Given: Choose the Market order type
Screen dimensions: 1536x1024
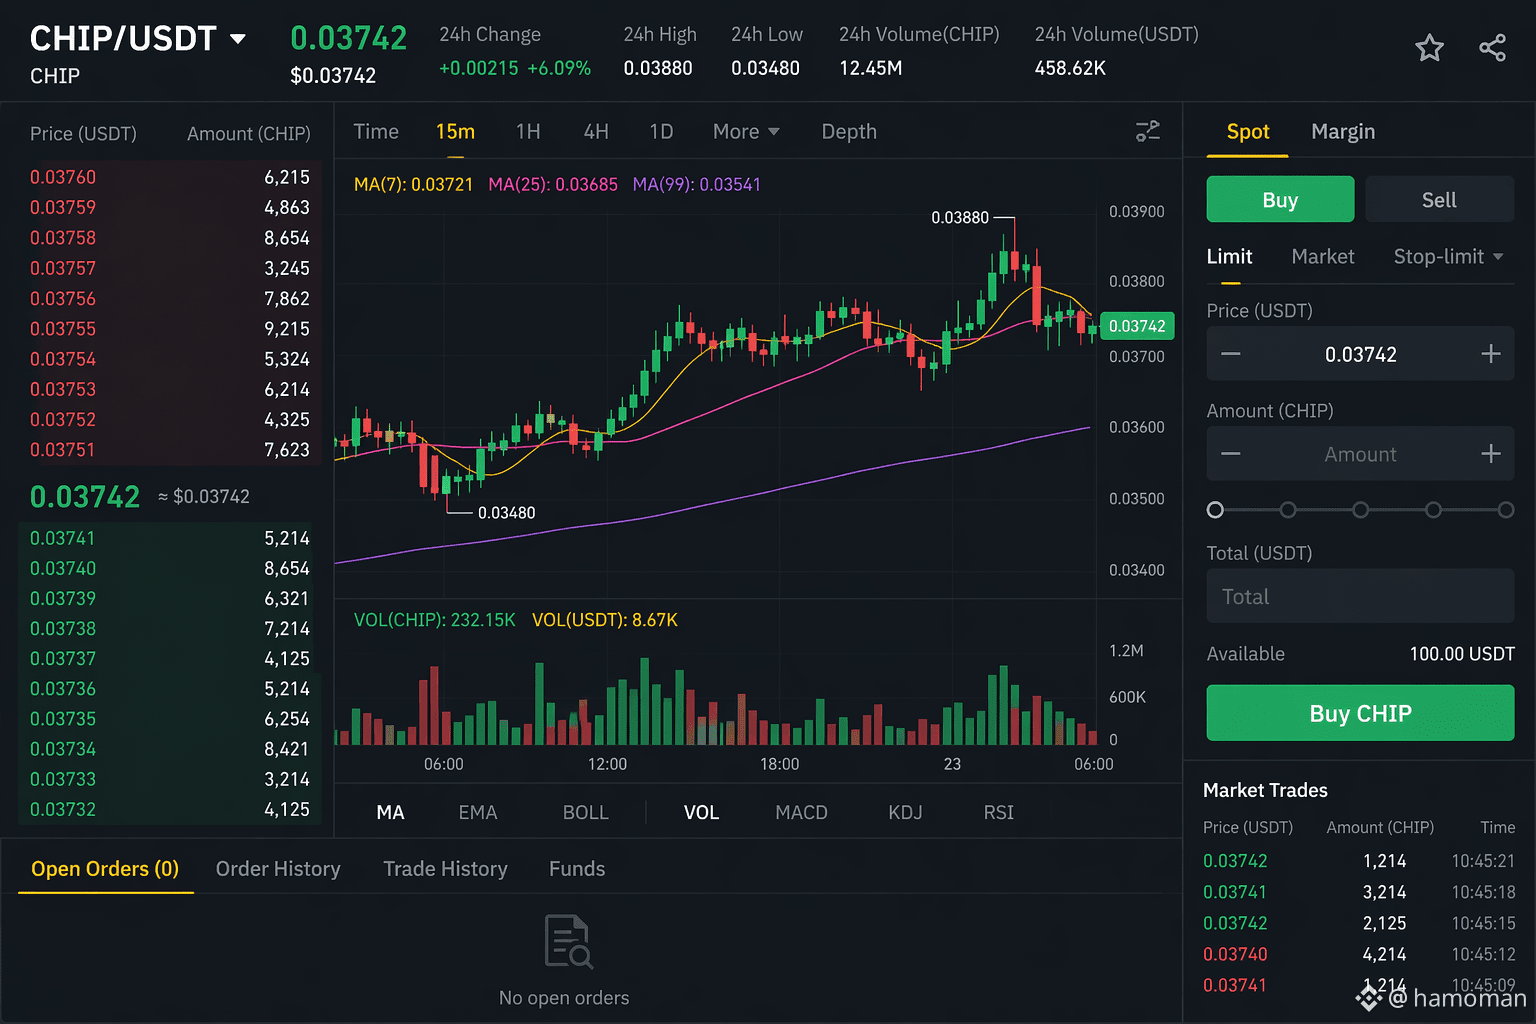Looking at the screenshot, I should coord(1323,257).
